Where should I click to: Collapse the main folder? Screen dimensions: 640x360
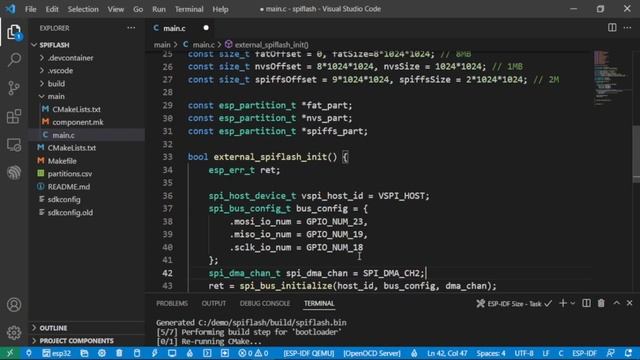(x=87, y=96)
